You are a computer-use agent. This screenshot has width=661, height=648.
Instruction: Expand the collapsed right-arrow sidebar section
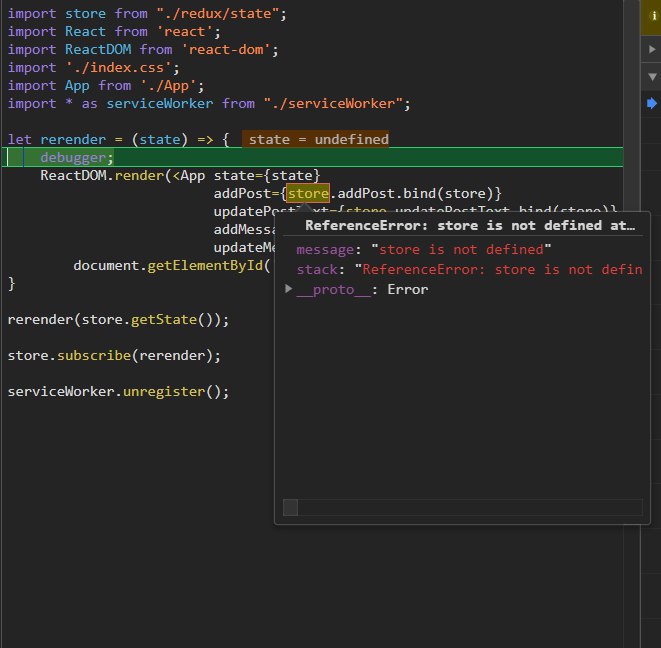(x=653, y=49)
